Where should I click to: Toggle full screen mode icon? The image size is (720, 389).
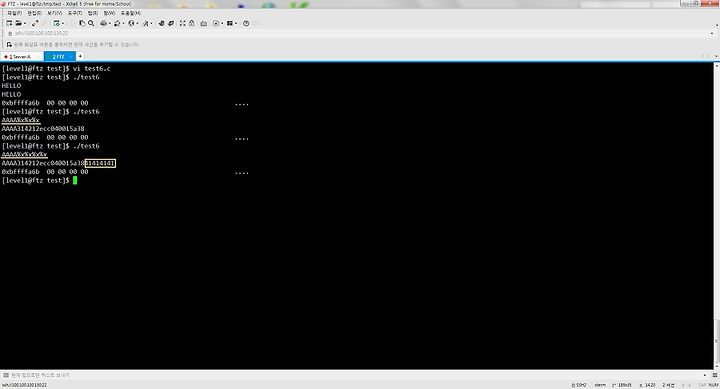(182, 23)
